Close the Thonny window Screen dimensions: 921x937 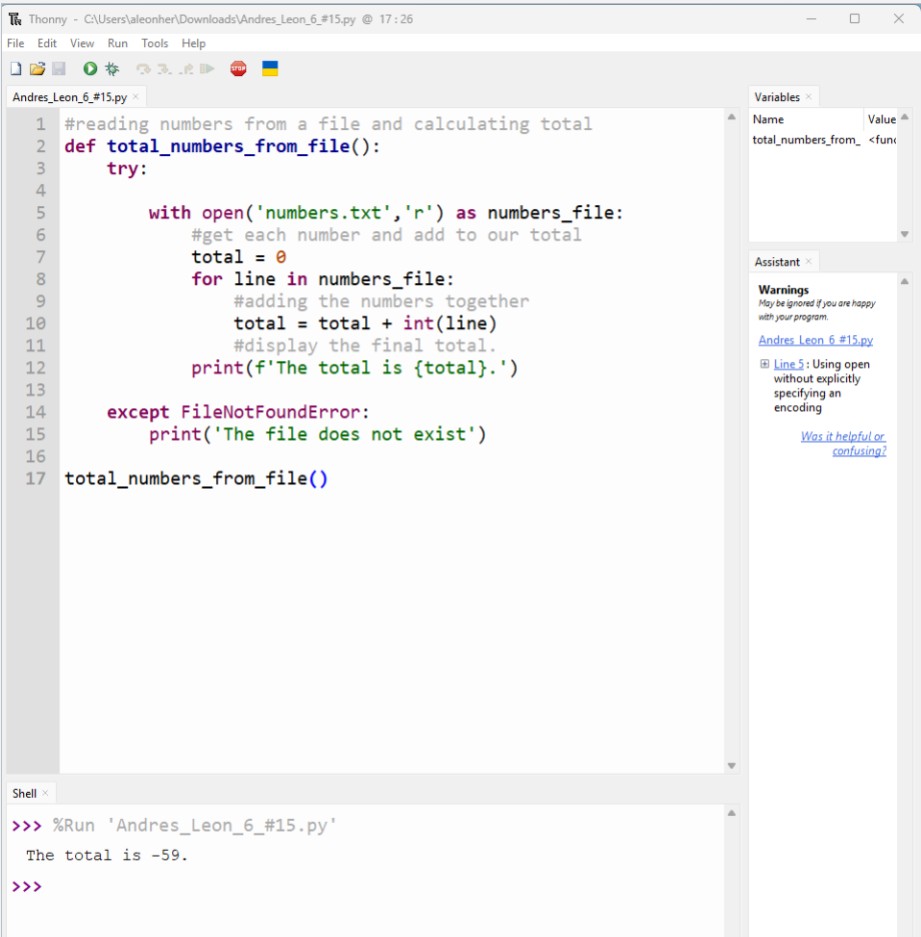coord(898,19)
